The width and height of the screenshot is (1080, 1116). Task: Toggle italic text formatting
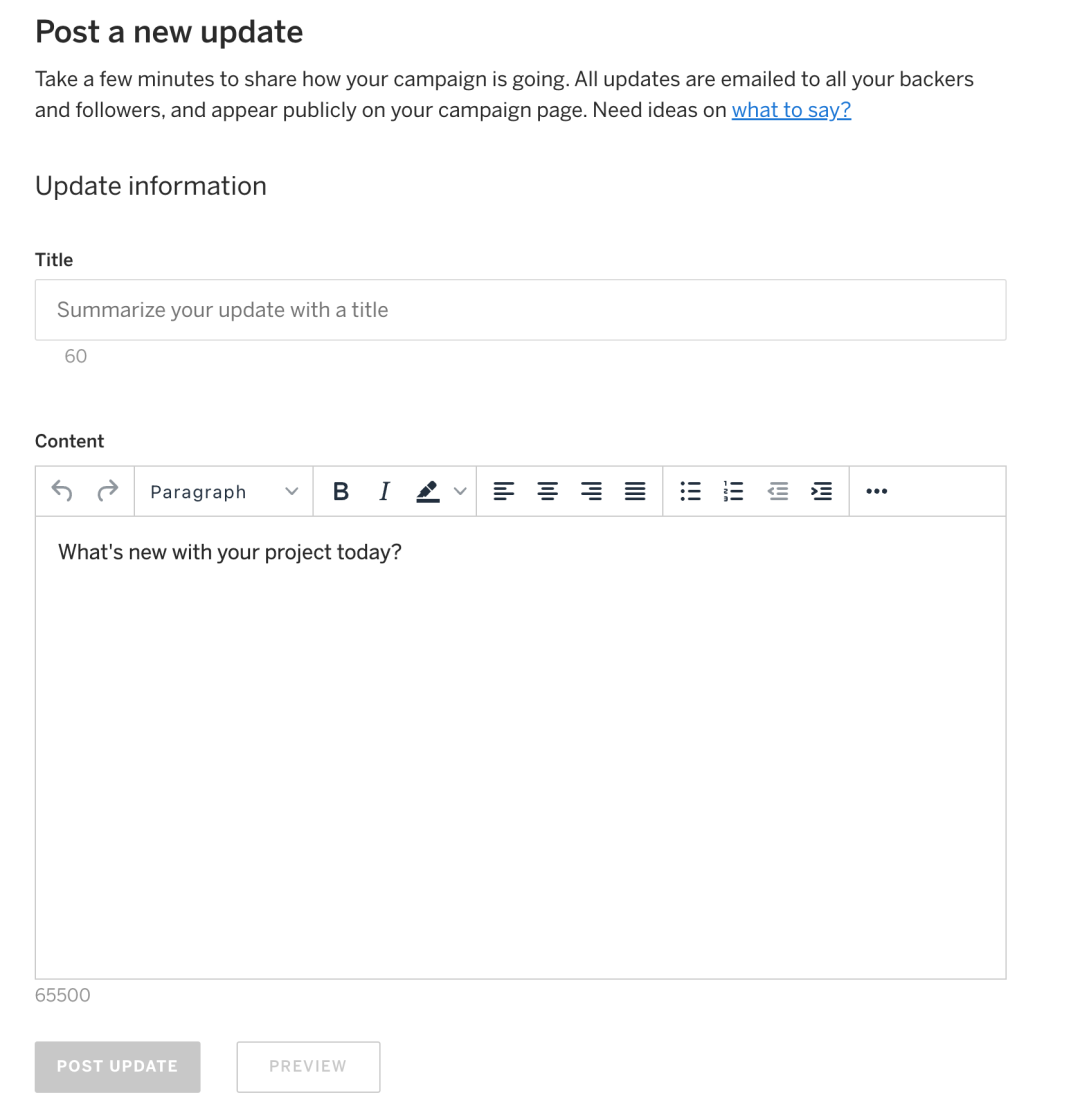pyautogui.click(x=384, y=491)
